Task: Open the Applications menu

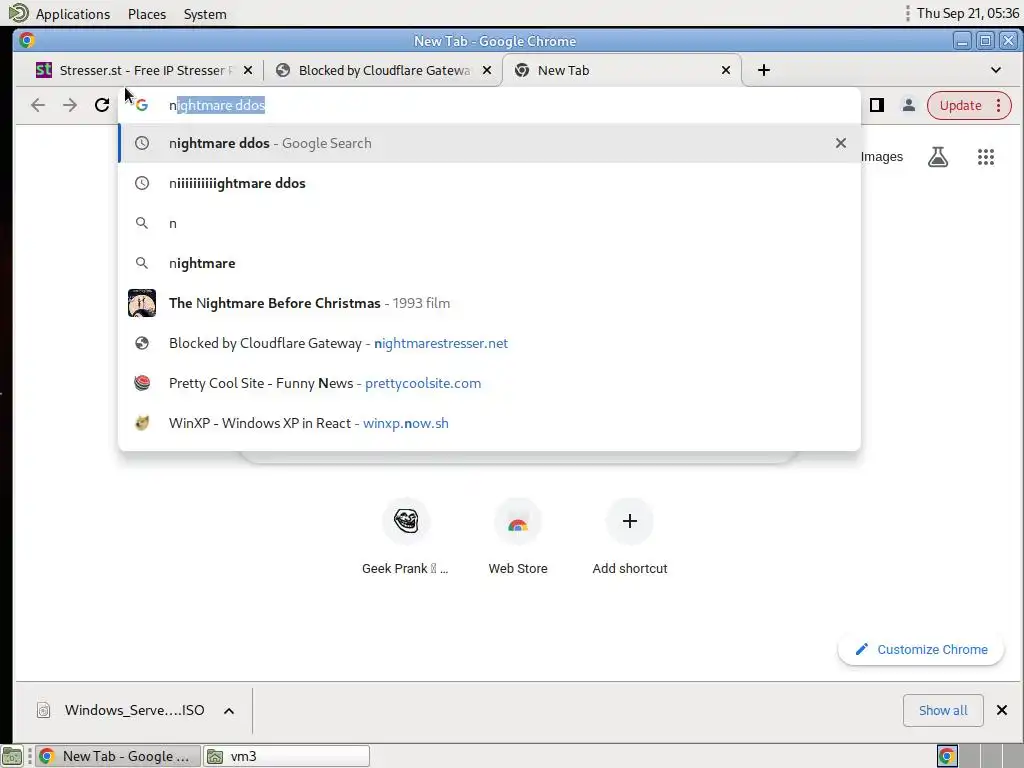Action: (x=72, y=14)
